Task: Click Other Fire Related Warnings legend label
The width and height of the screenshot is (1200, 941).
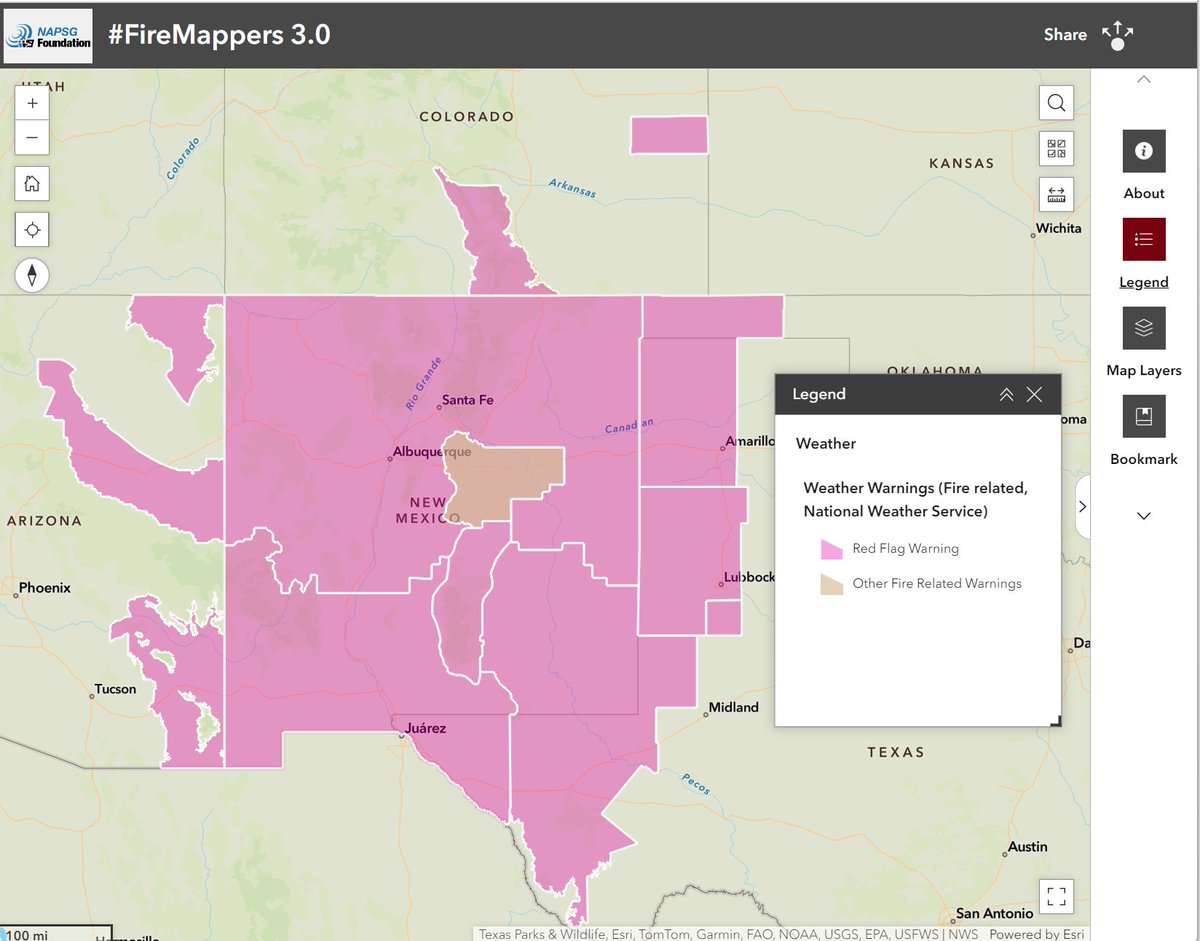Action: tap(937, 584)
